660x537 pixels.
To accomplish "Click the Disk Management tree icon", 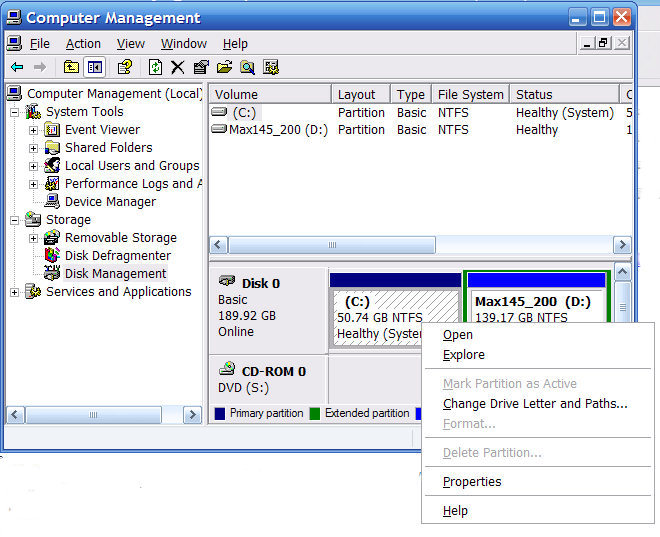I will pos(52,274).
